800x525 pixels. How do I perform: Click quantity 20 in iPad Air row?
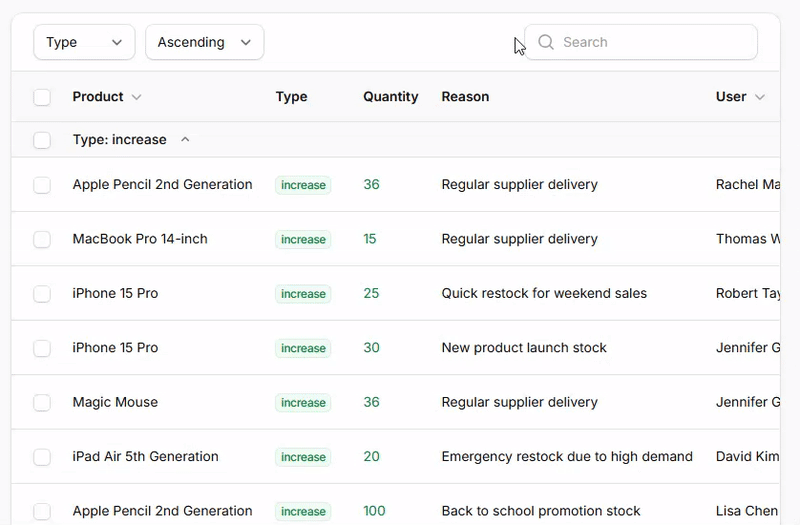371,456
